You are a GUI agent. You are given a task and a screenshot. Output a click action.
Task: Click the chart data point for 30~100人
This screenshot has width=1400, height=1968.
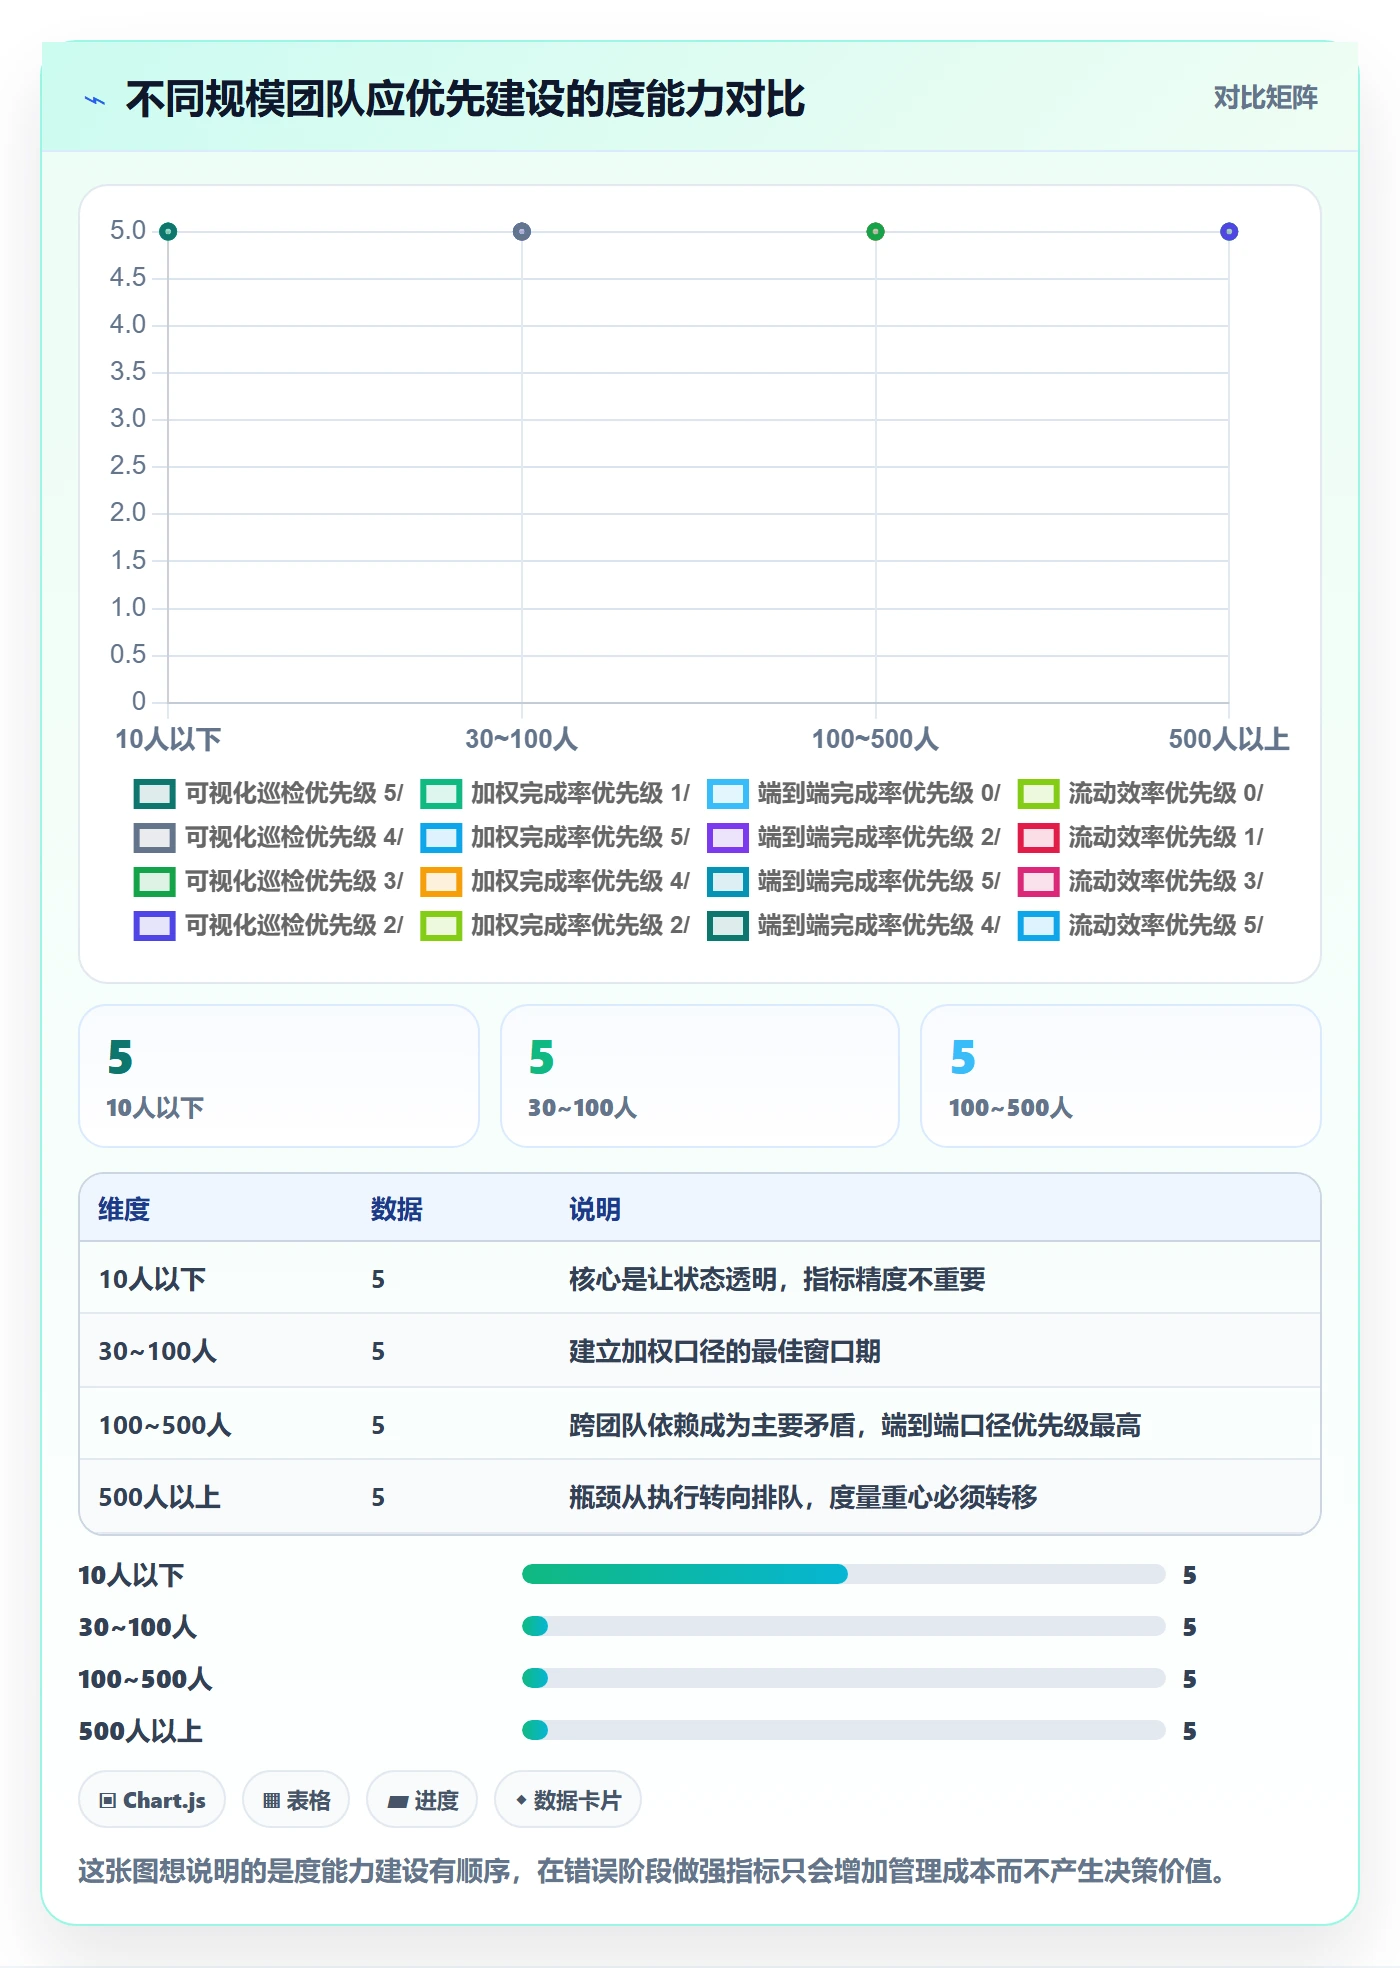(x=522, y=232)
